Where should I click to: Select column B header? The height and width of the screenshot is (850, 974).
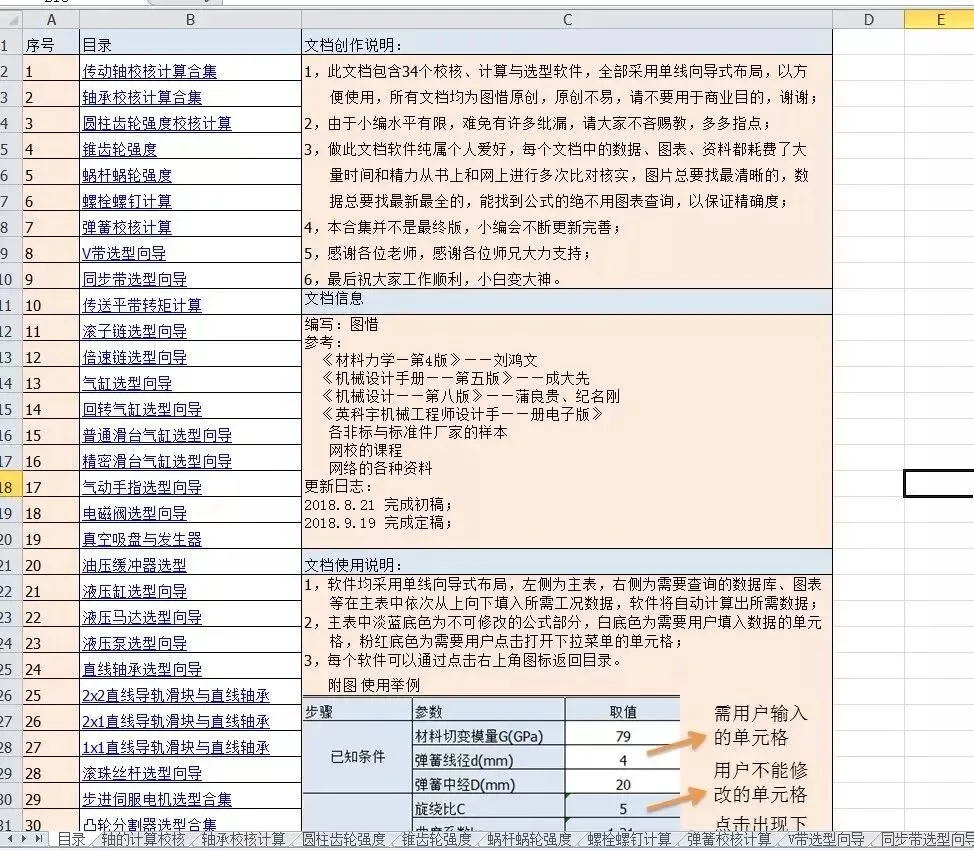(x=191, y=20)
